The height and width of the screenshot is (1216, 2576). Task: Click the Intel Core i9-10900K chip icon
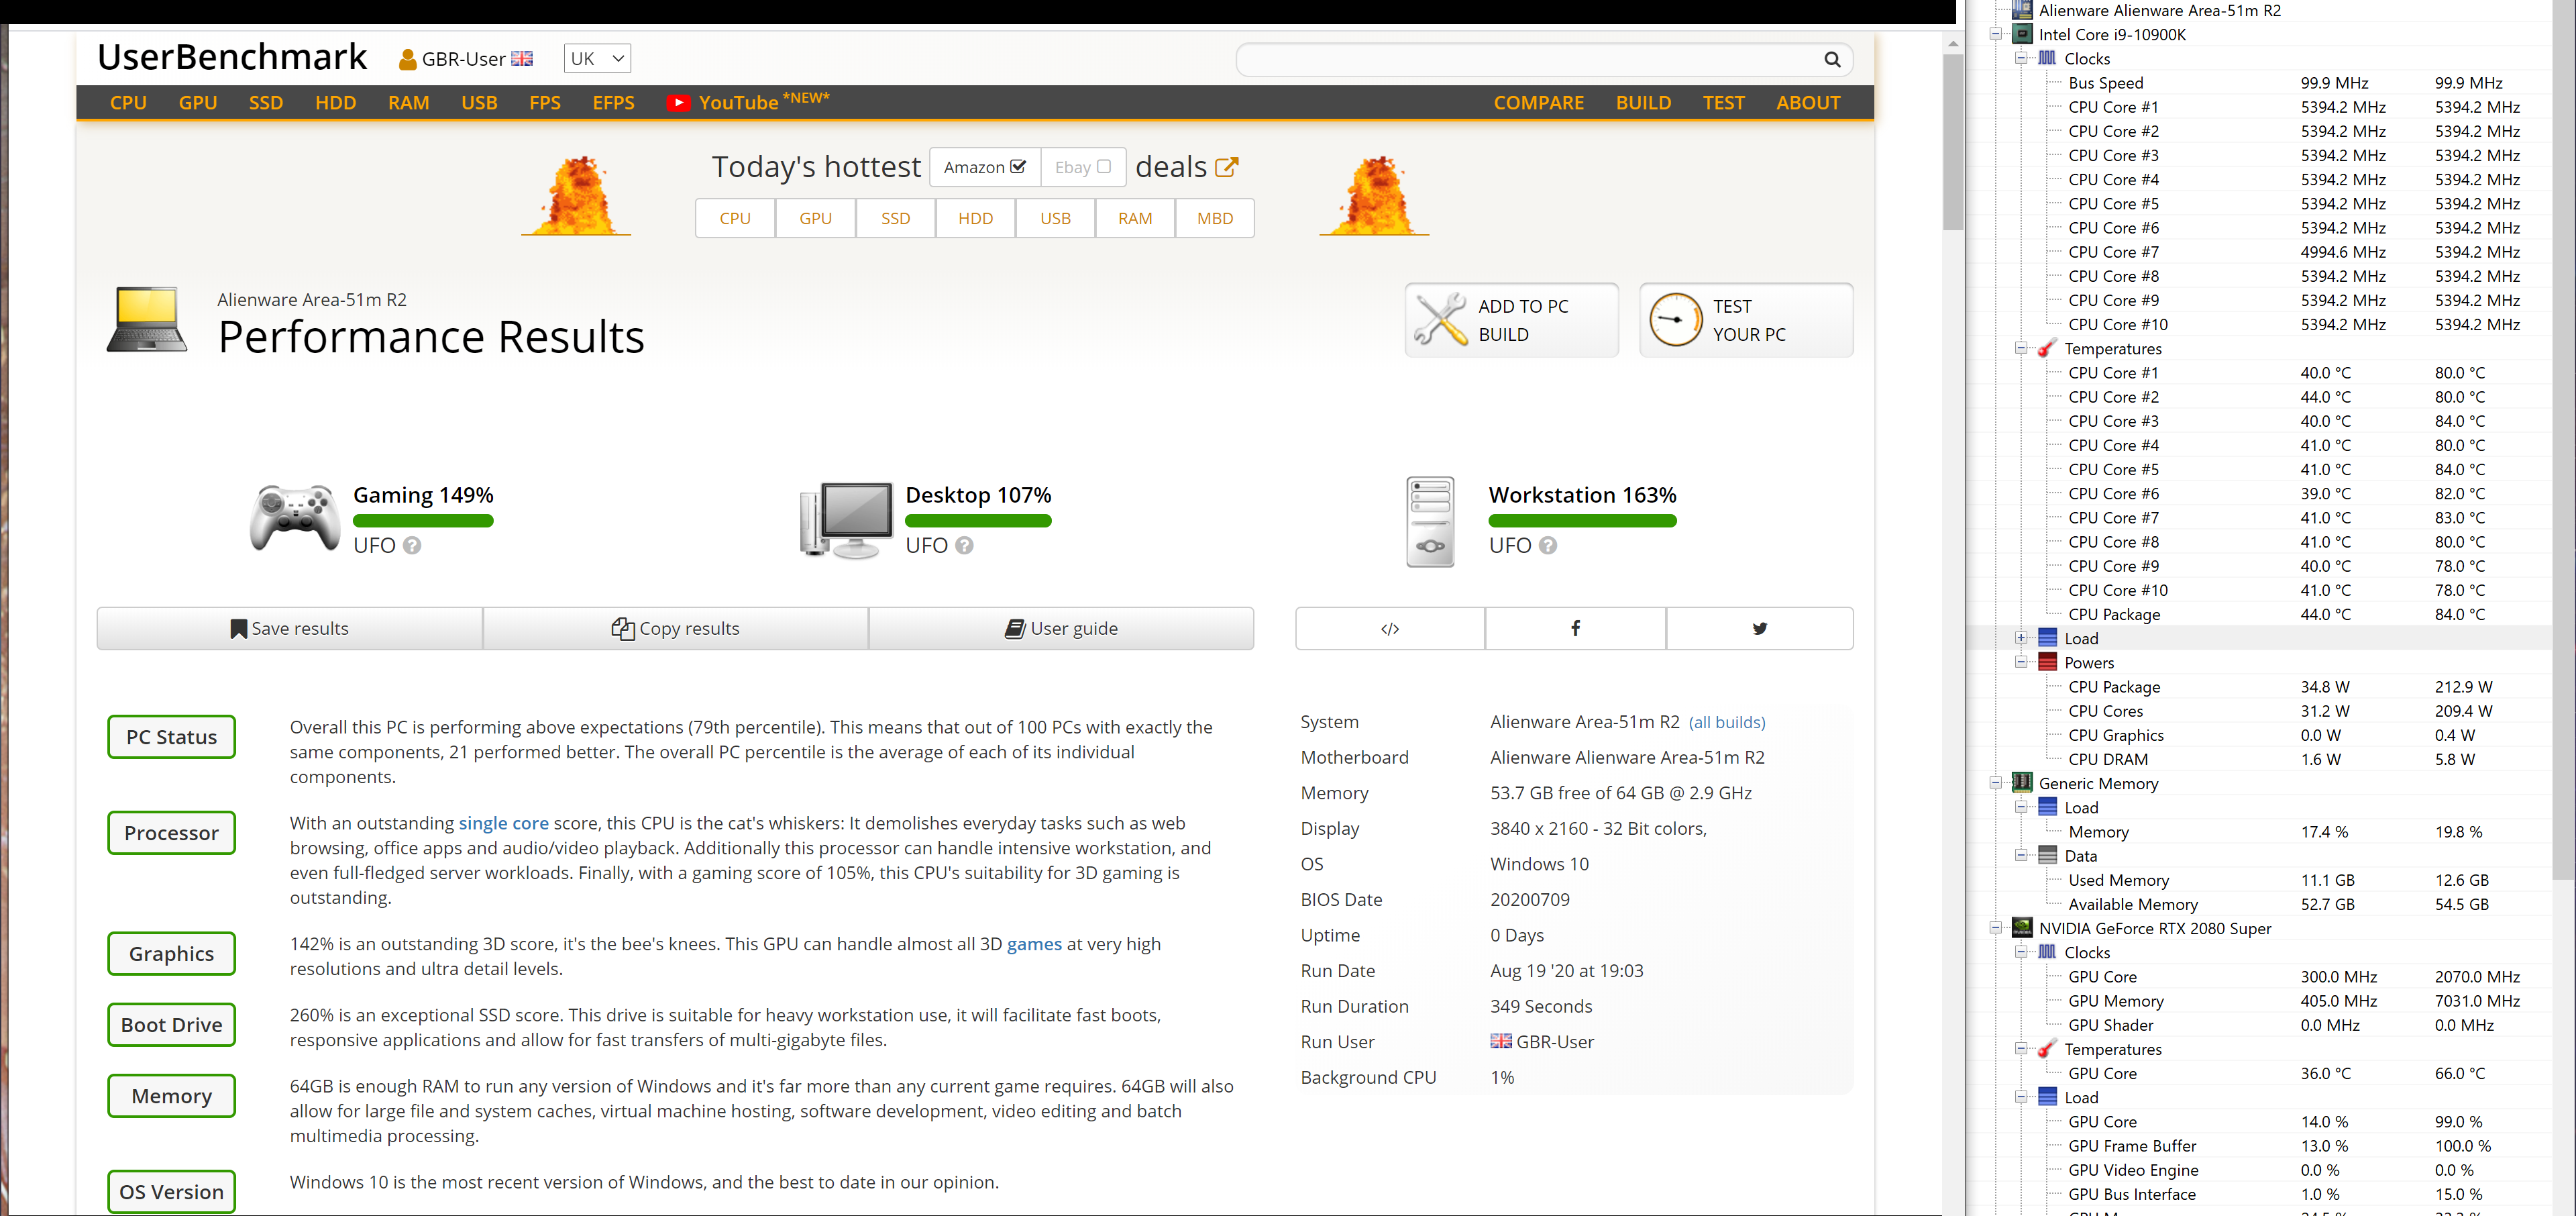(2022, 34)
